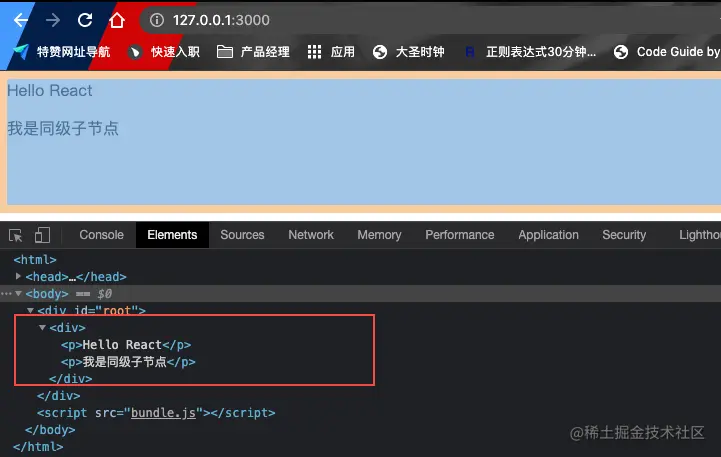The width and height of the screenshot is (721, 457).
Task: Open the ellipsis actions beside the body node
Action: pyautogui.click(x=6, y=293)
